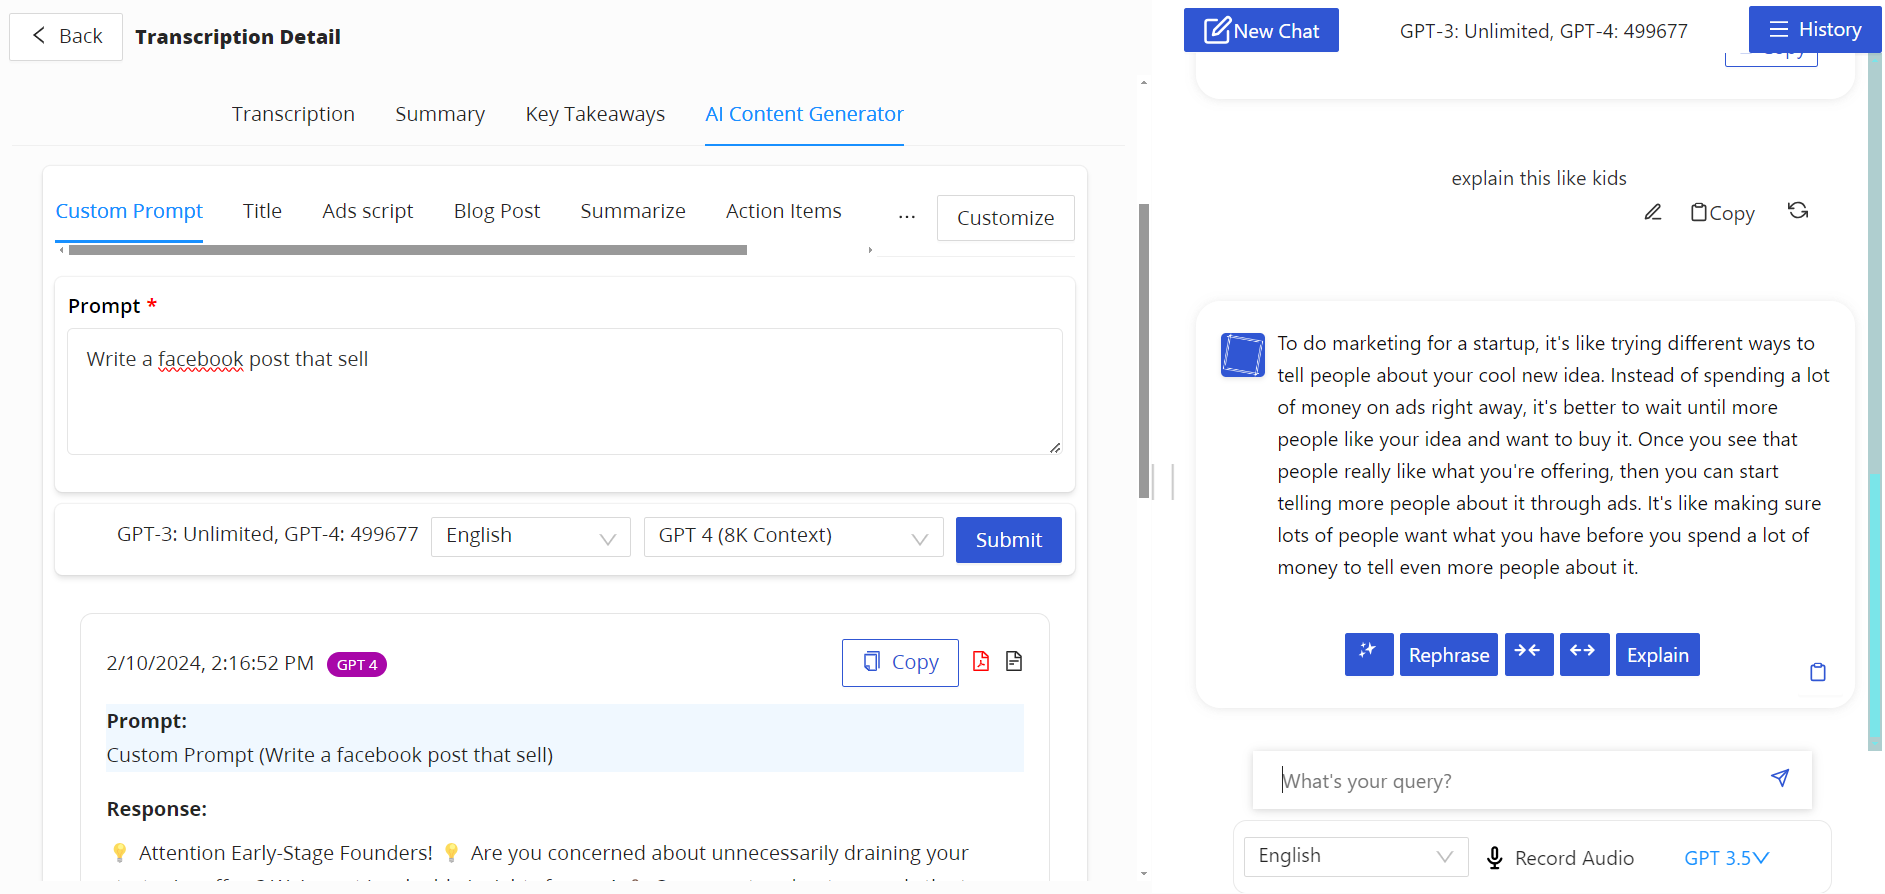Viewport: 1885px width, 894px height.
Task: Click the tab scrollbar right arrow
Action: [x=870, y=250]
